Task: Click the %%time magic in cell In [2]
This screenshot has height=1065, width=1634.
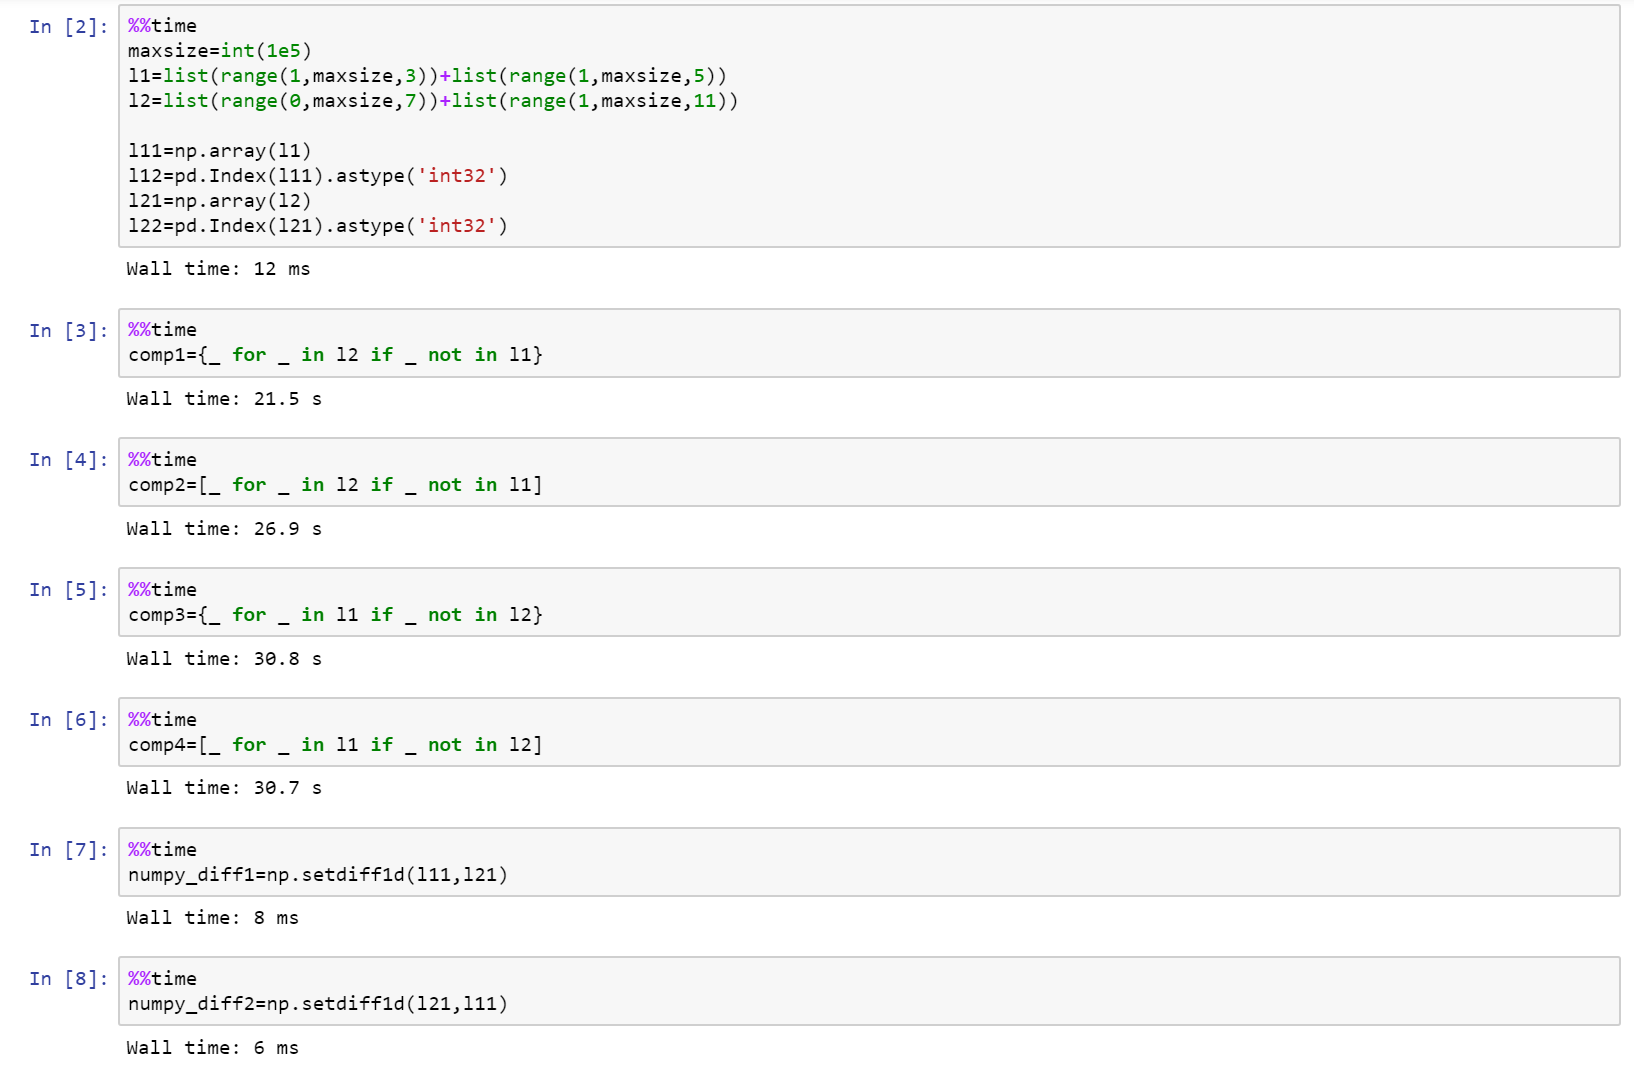Action: (163, 26)
